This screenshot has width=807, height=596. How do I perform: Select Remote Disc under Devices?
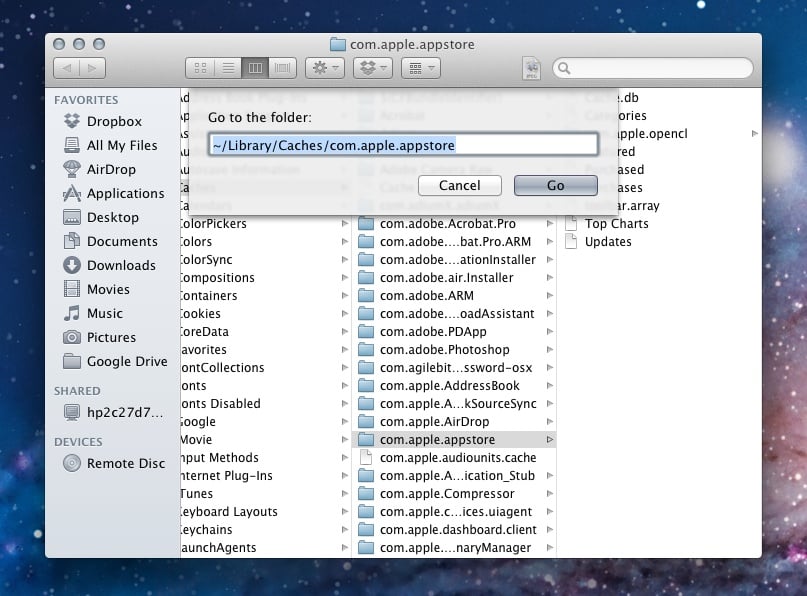point(113,463)
